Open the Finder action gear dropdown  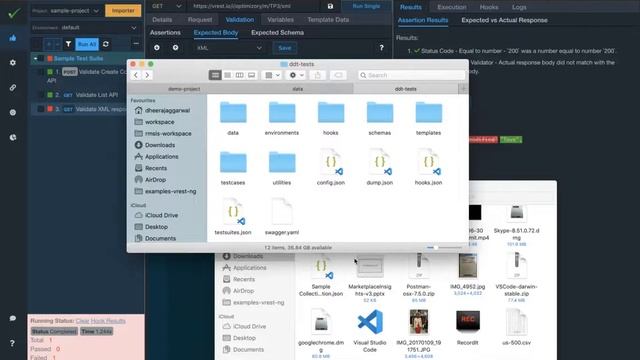pos(296,75)
